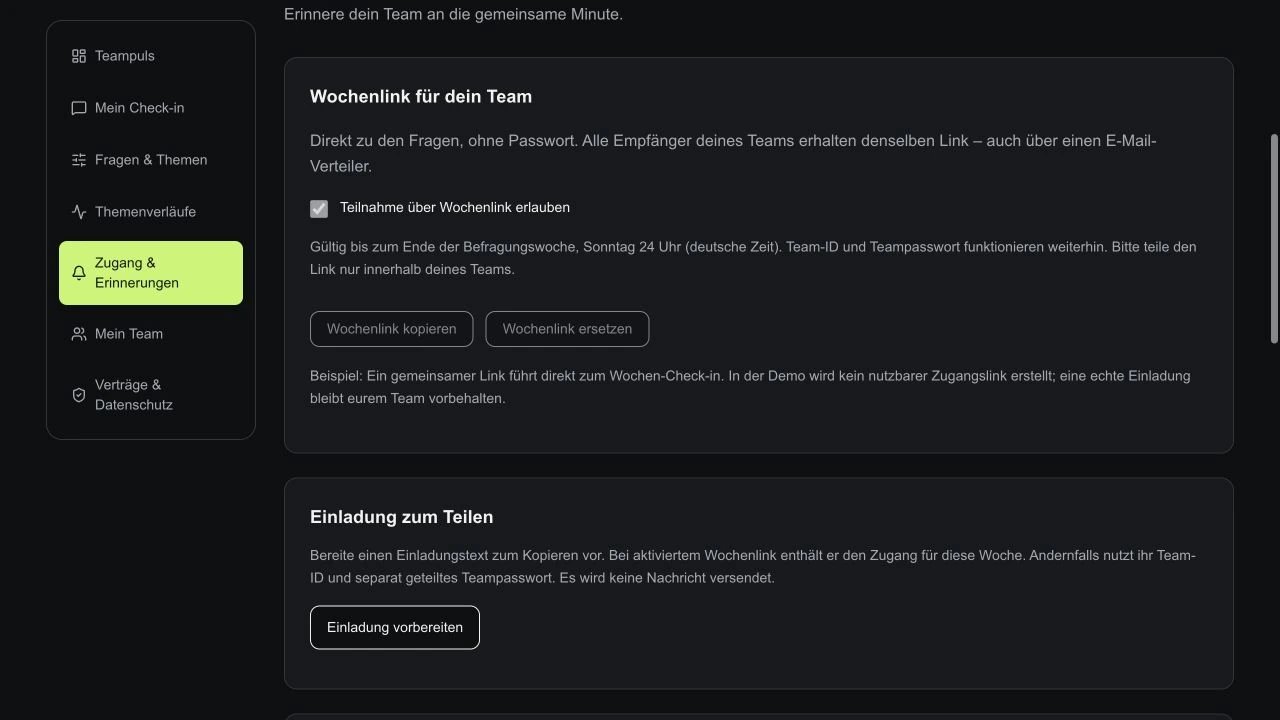1280x720 pixels.
Task: Open Verträge & Datenschutz page
Action: pyautogui.click(x=151, y=395)
